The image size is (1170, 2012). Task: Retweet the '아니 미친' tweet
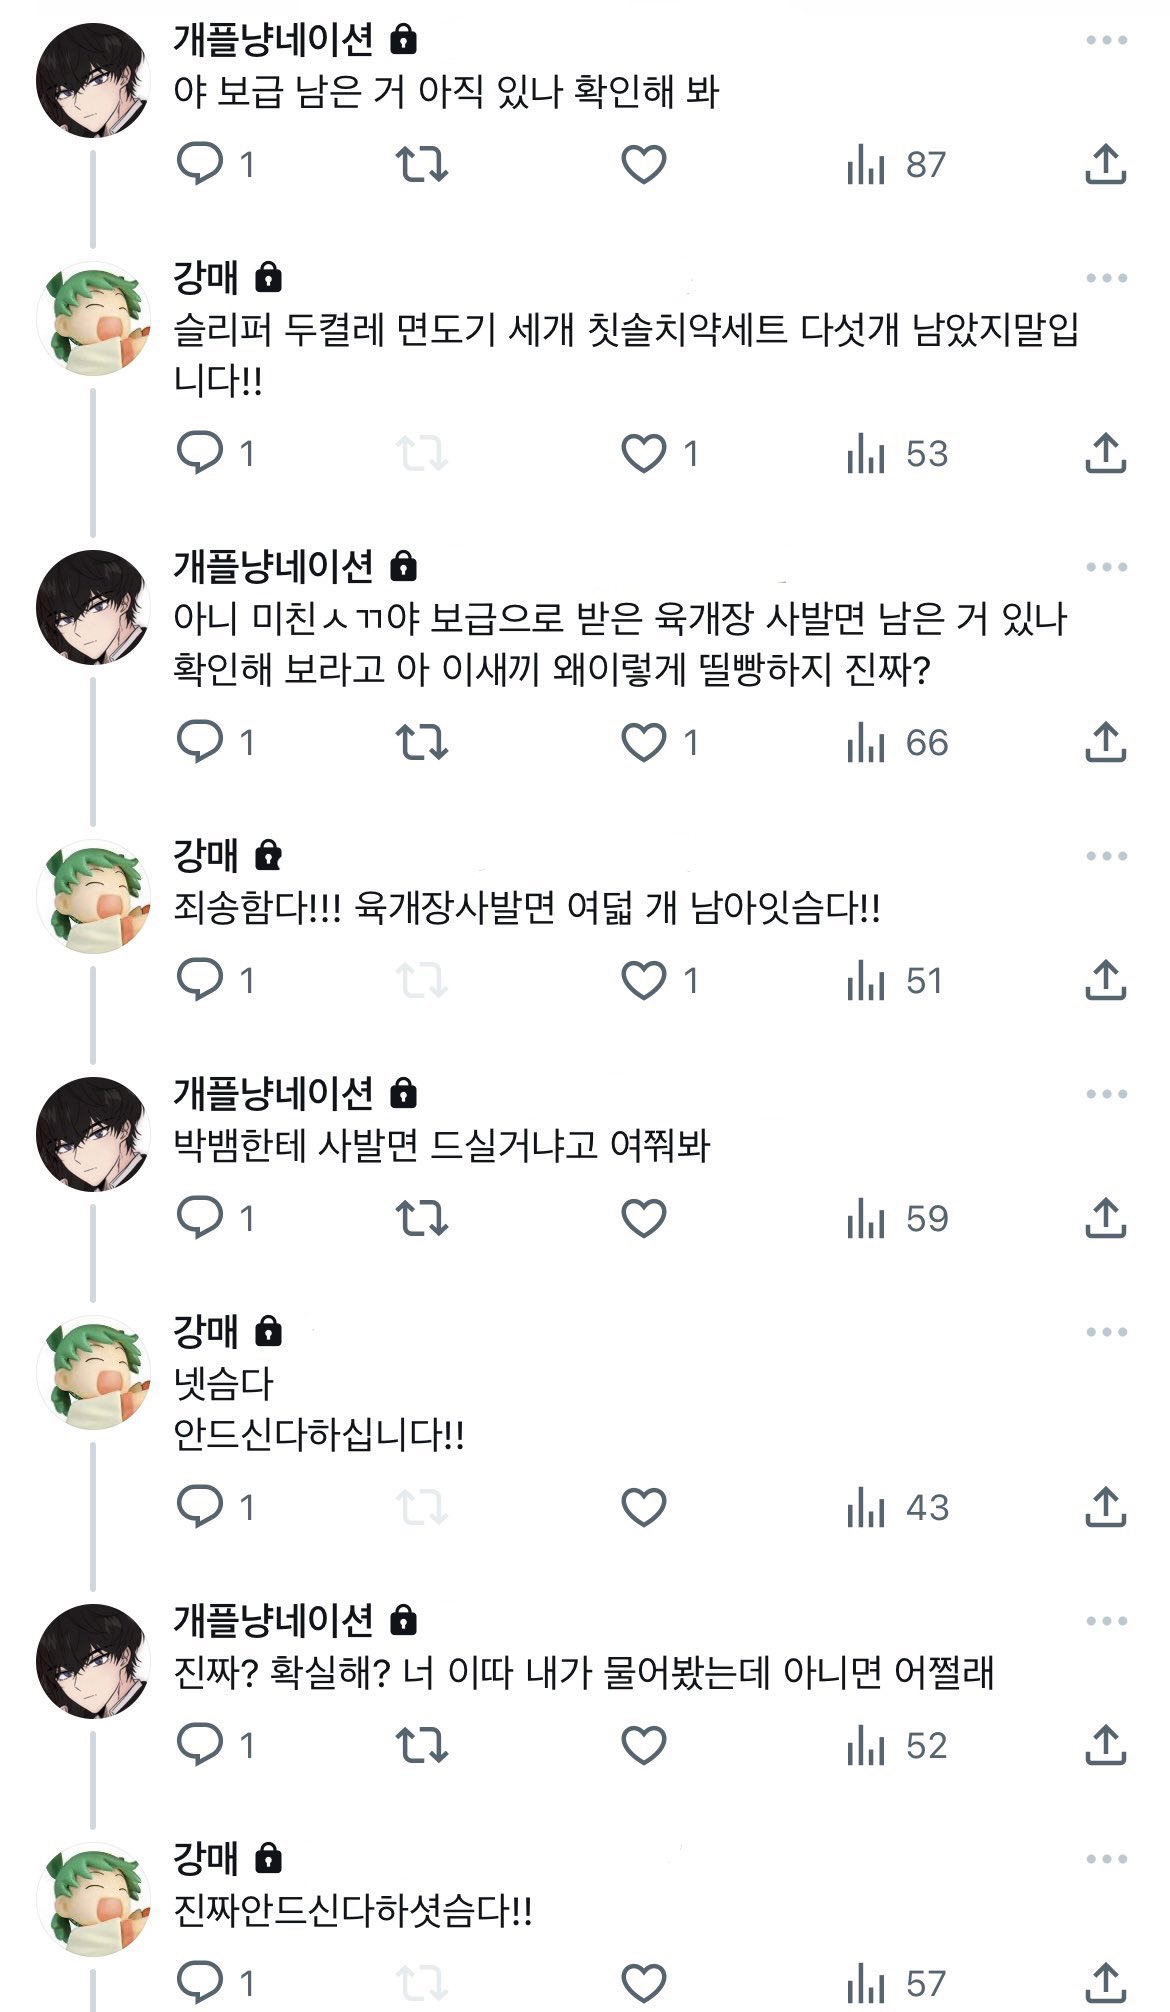pos(422,742)
